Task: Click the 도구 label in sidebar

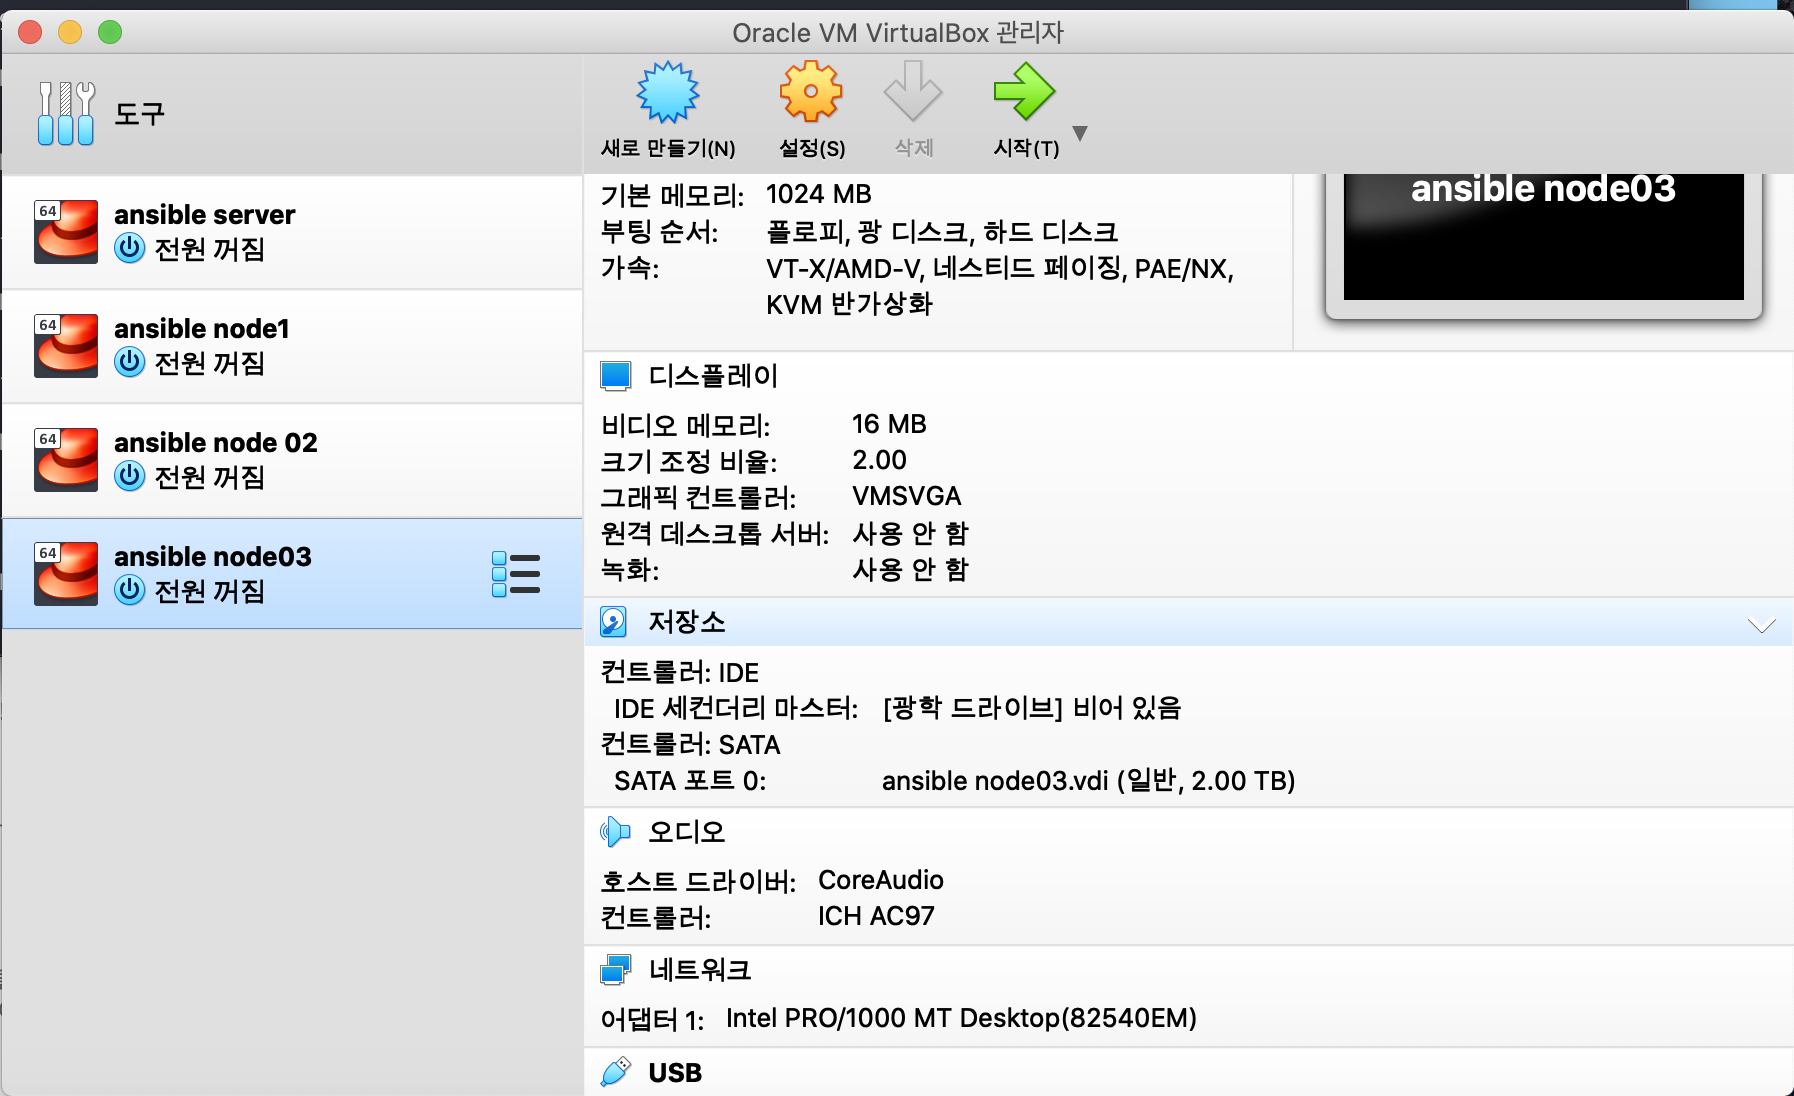Action: point(139,114)
